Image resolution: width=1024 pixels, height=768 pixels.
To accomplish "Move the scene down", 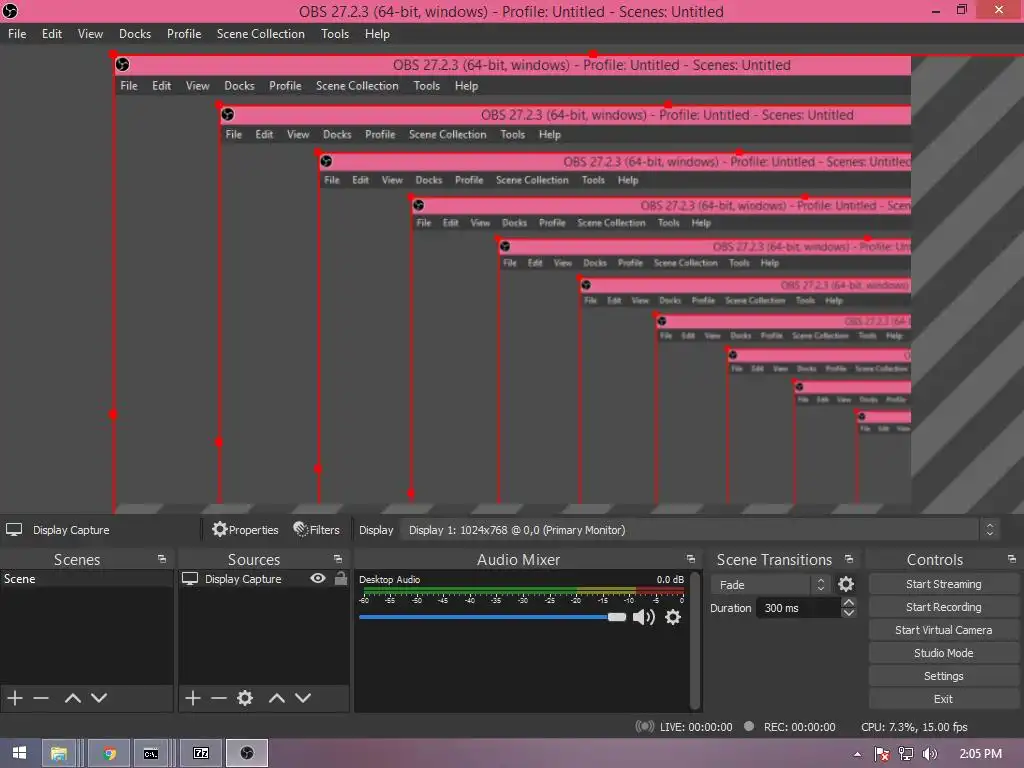I will 99,697.
